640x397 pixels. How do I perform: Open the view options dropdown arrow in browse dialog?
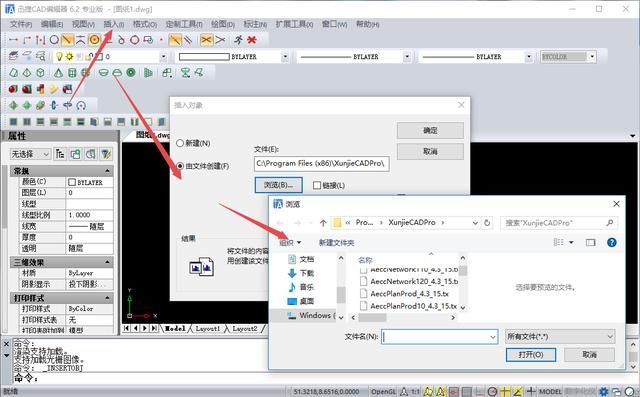pos(571,242)
